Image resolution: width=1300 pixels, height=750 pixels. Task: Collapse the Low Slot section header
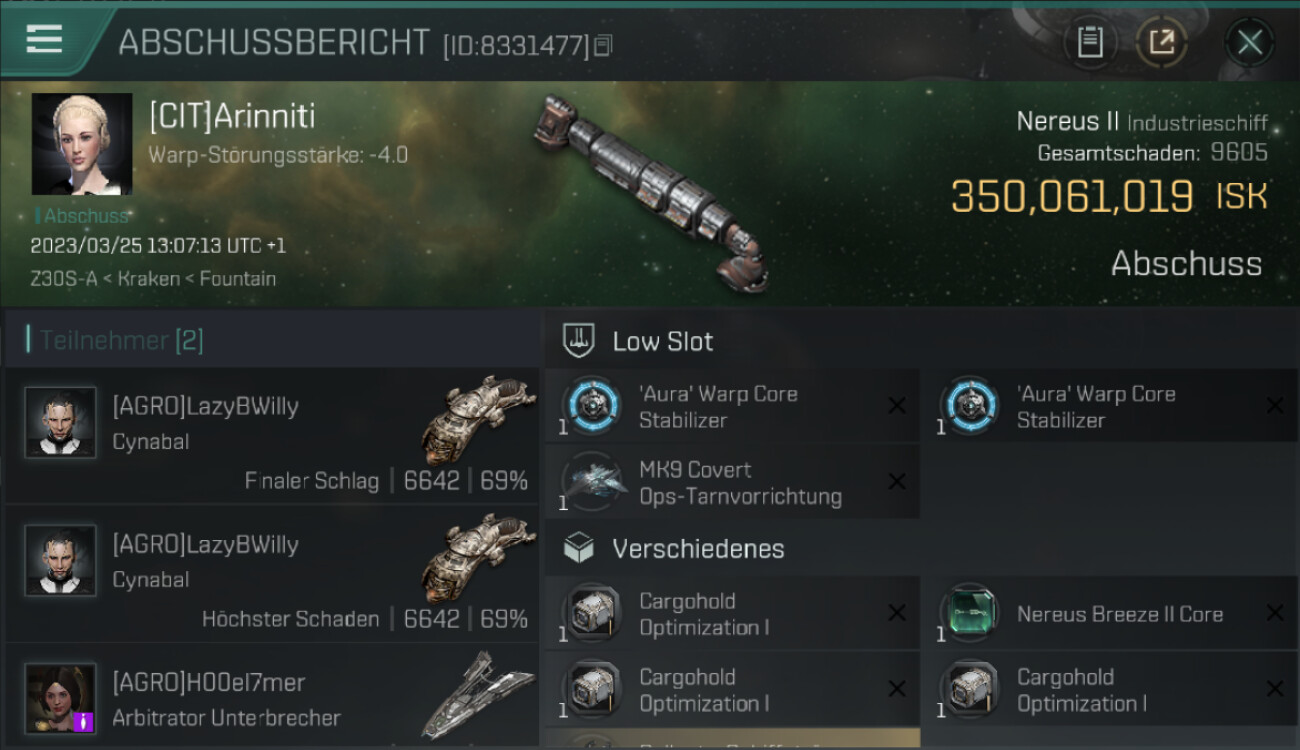pos(922,341)
